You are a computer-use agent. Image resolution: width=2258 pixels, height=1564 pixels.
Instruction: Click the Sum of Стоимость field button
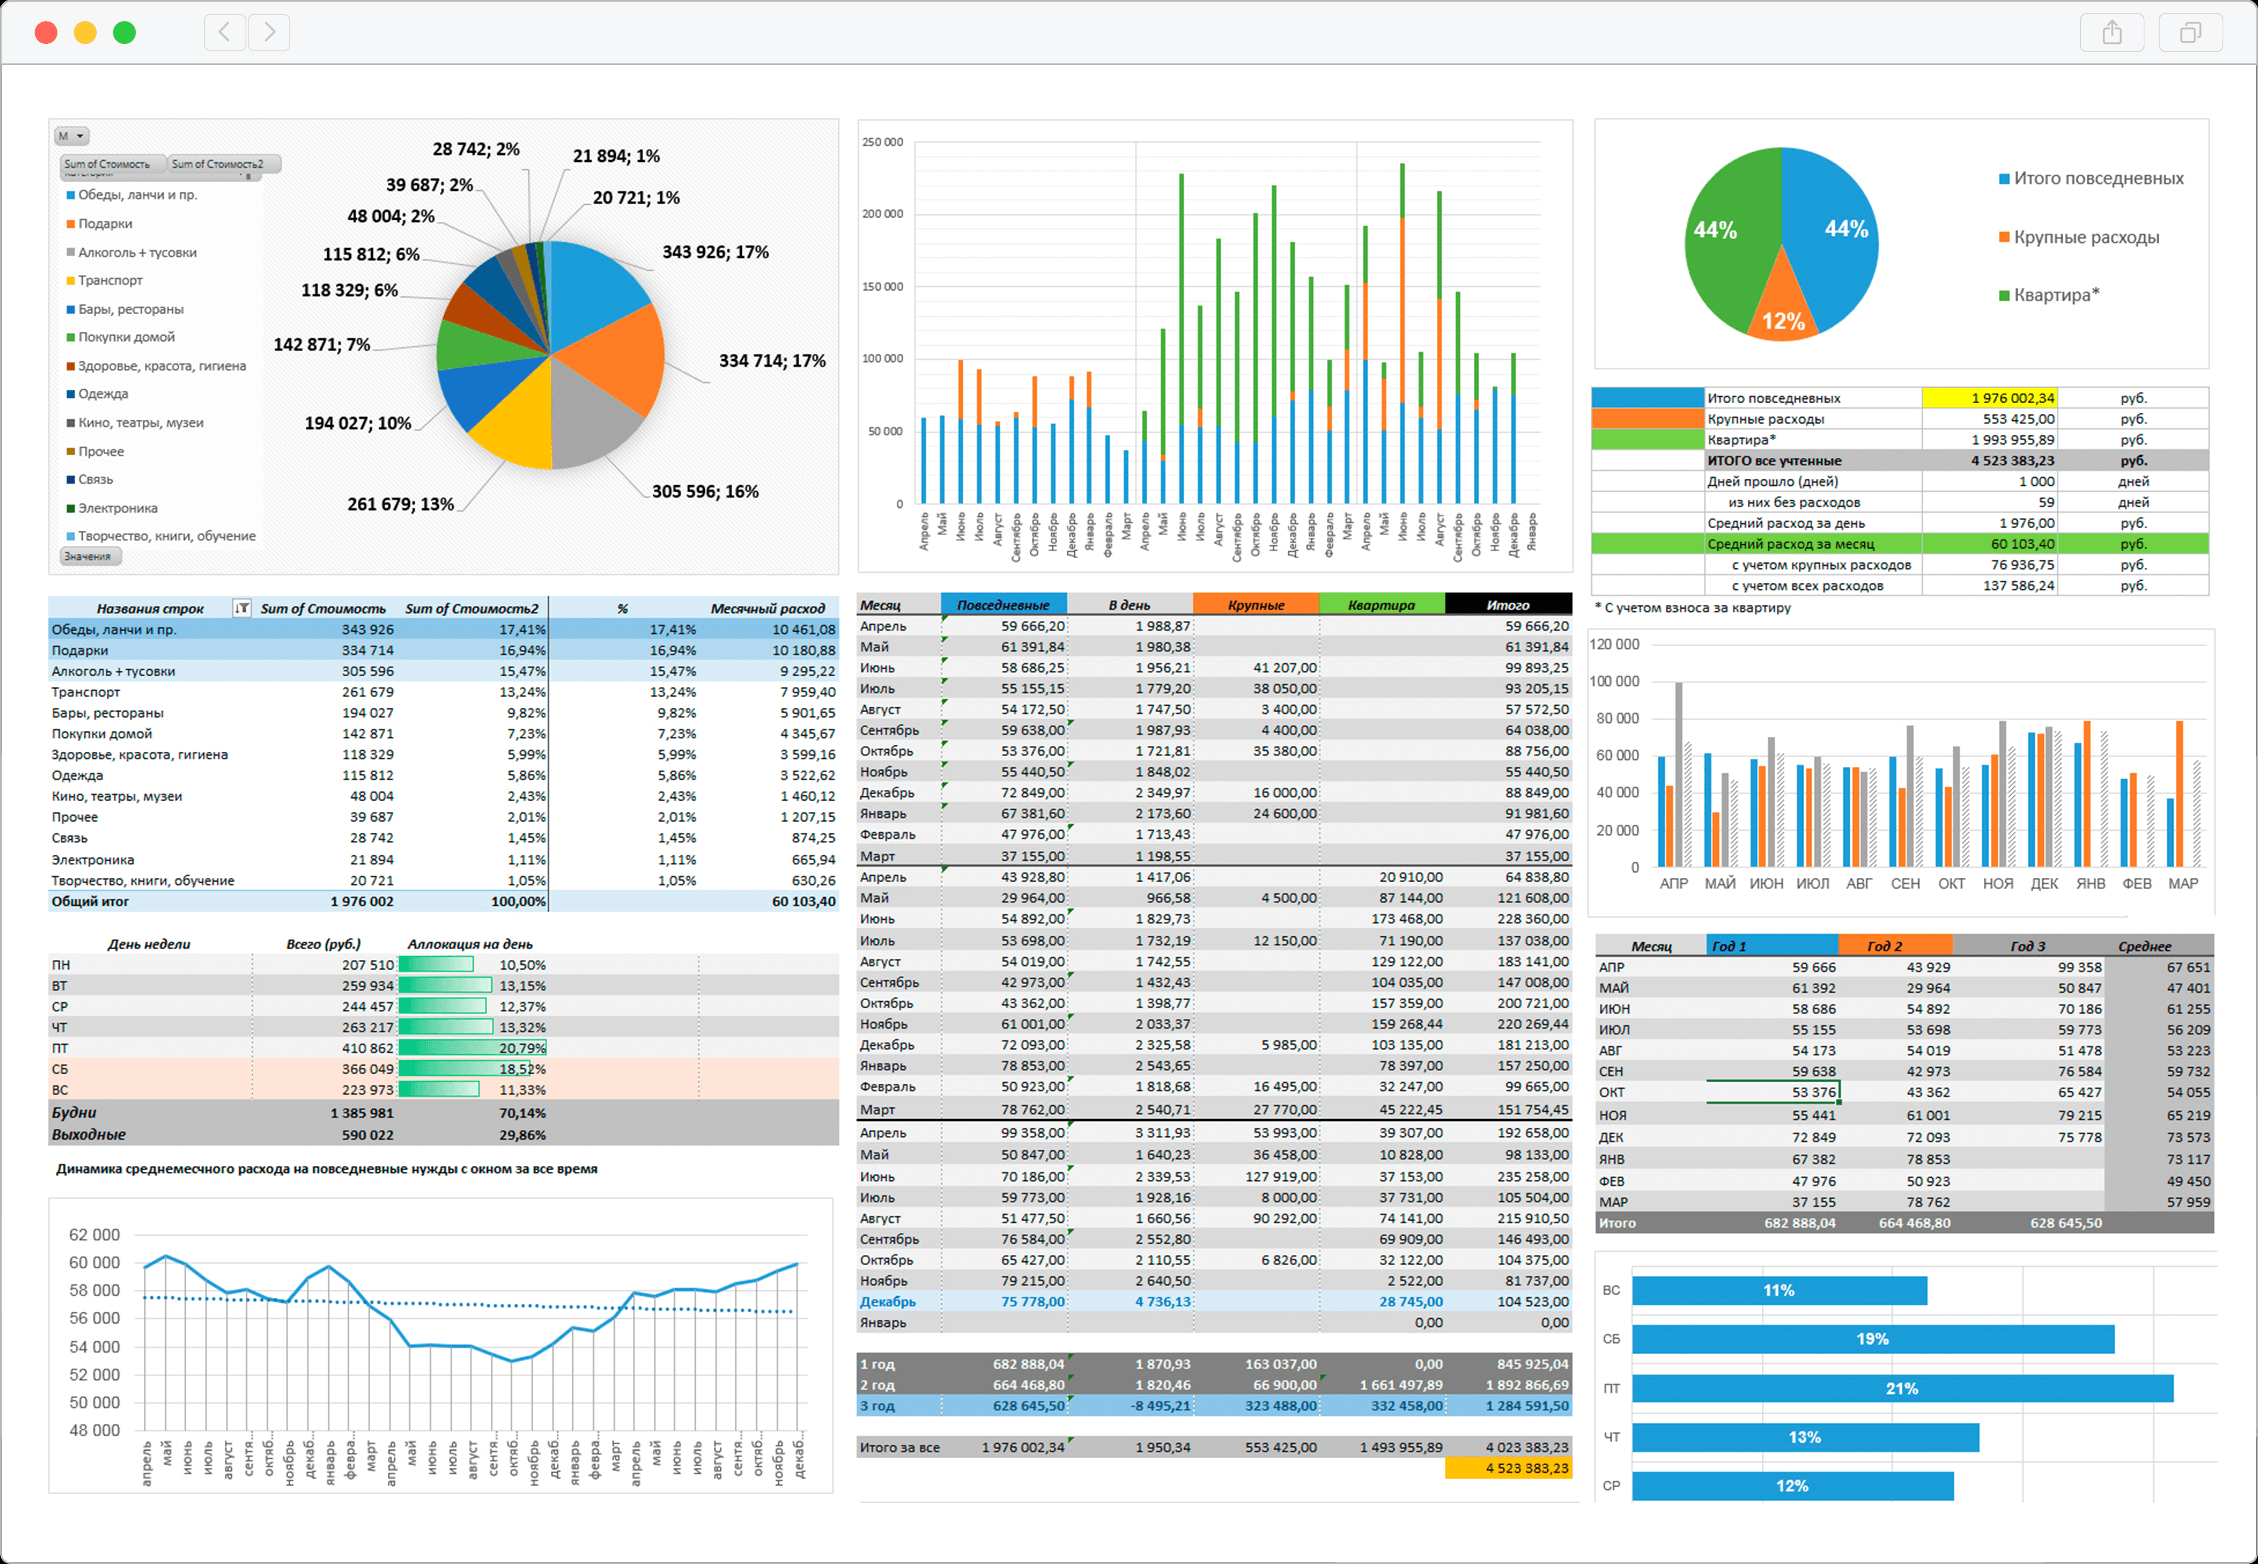coord(107,164)
